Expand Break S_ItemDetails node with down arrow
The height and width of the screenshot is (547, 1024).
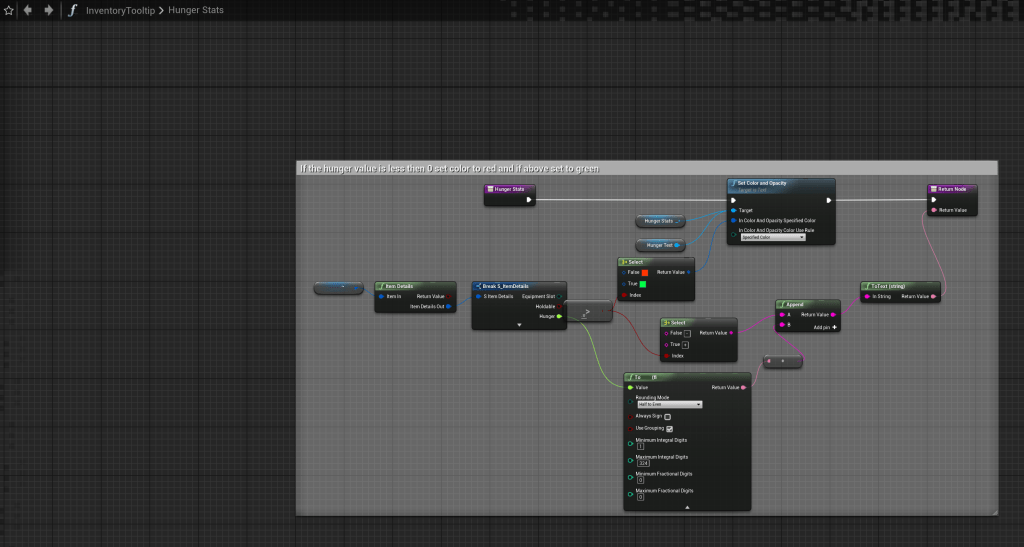[519, 324]
